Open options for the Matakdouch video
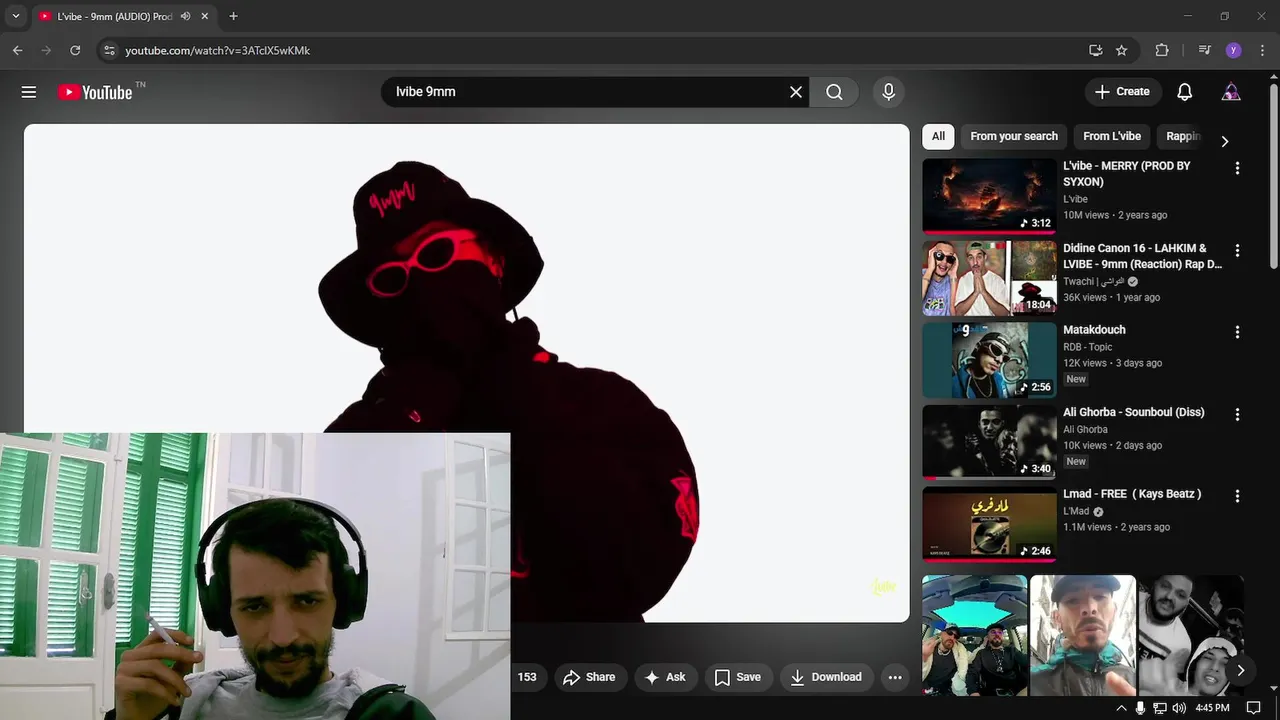Screen dimensions: 1280x720 [x=1237, y=332]
